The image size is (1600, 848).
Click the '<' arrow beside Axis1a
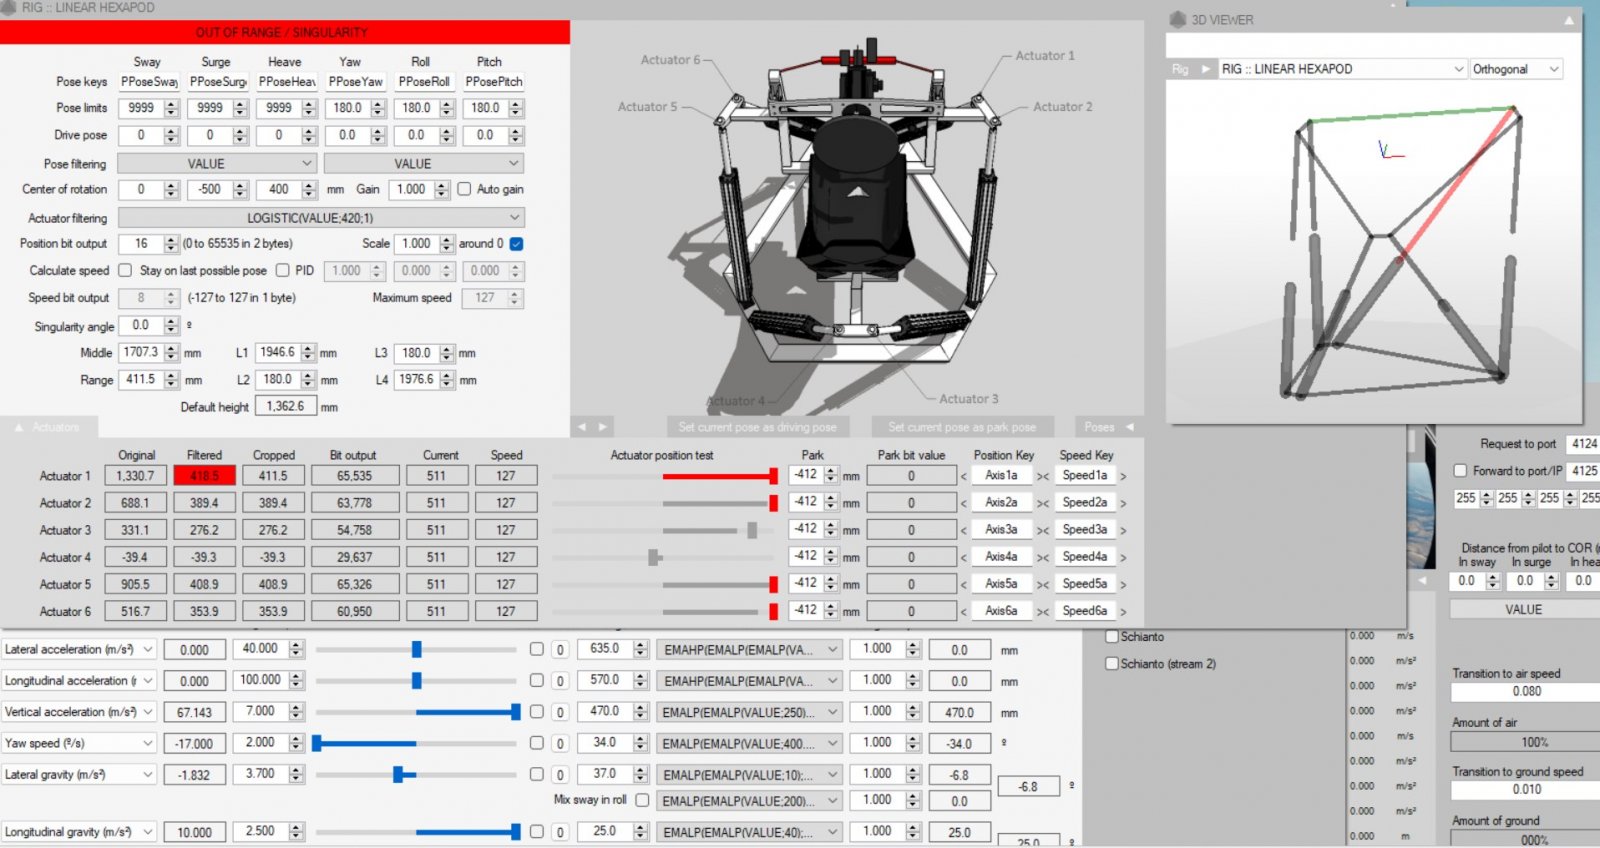click(x=964, y=477)
